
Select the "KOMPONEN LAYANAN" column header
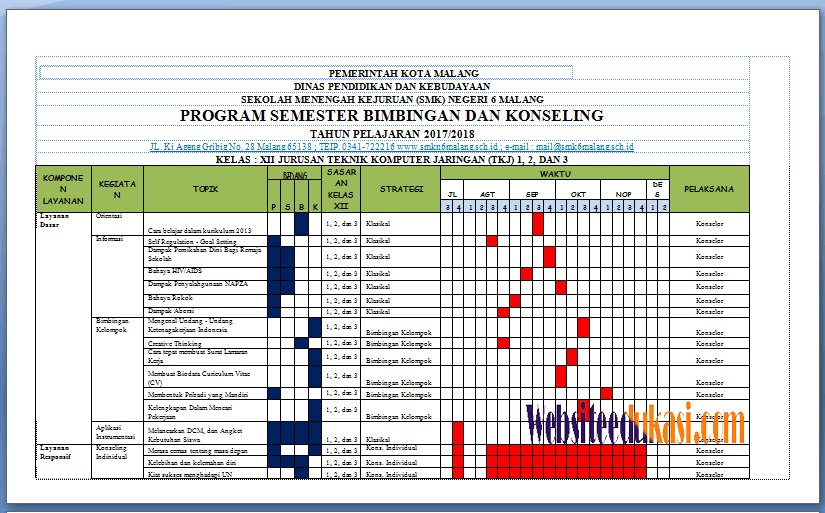tap(63, 189)
